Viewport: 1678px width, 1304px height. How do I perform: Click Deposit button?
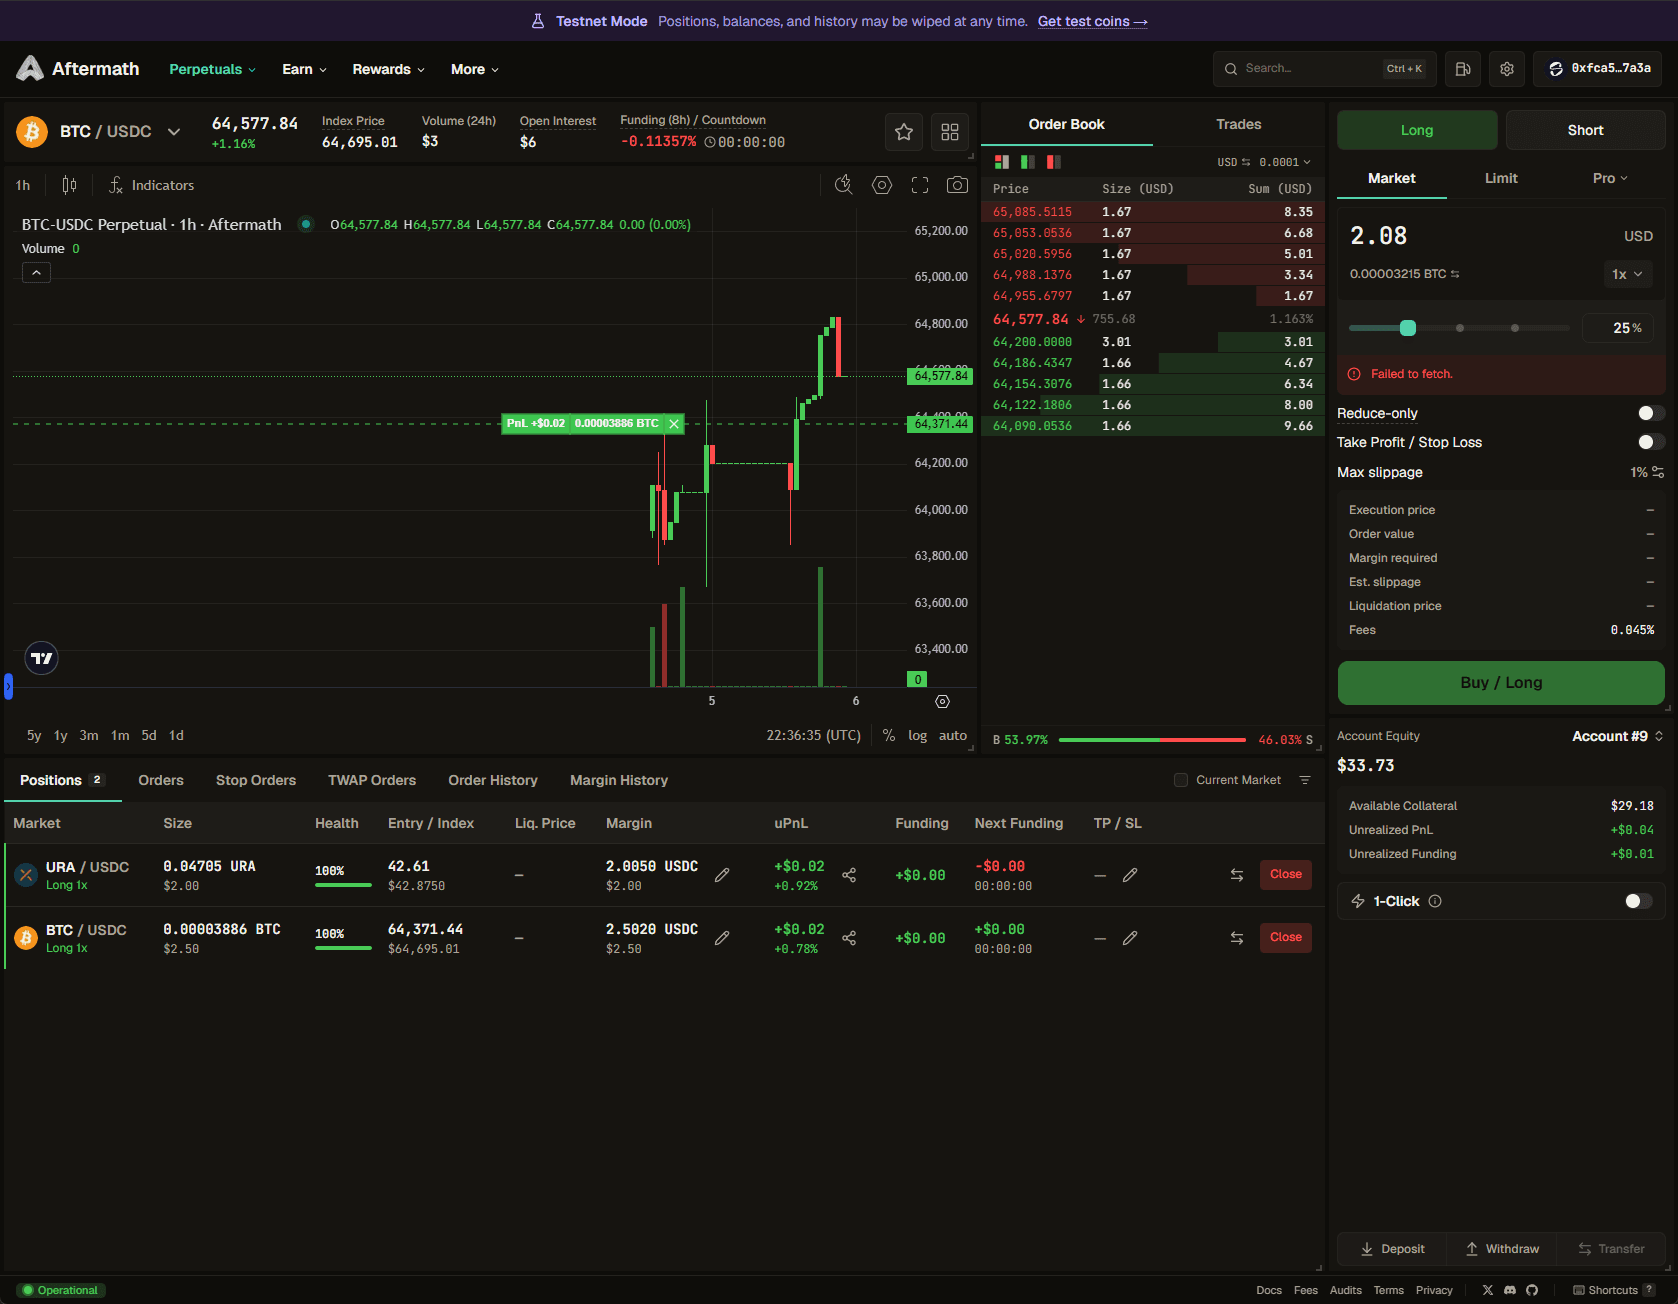click(1392, 1249)
